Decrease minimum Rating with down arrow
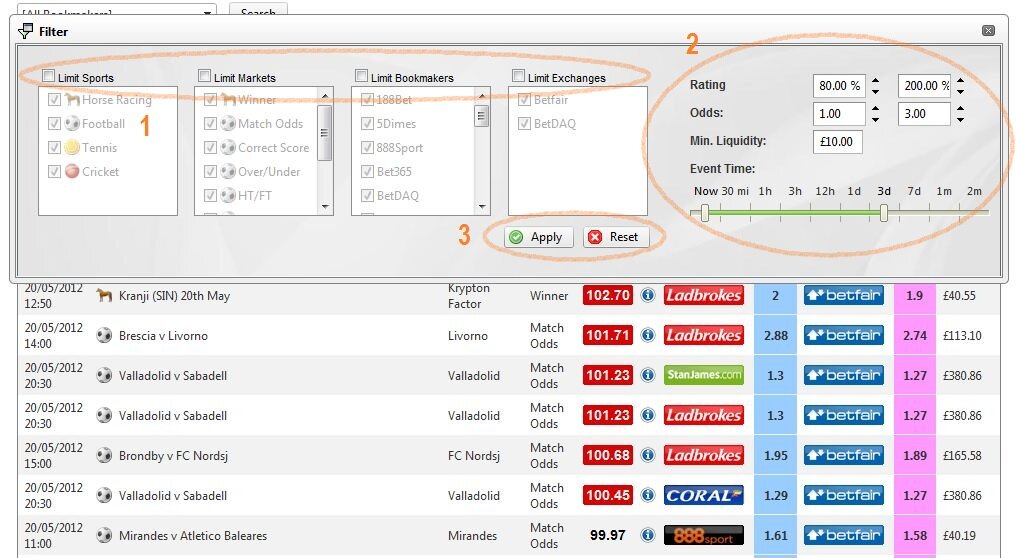 pos(876,91)
